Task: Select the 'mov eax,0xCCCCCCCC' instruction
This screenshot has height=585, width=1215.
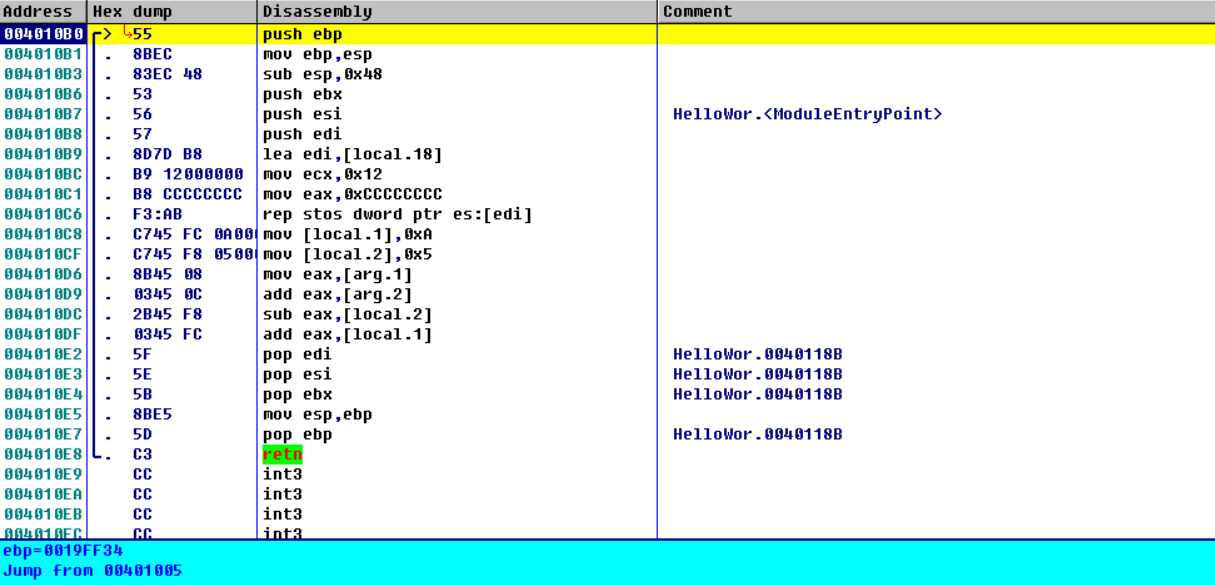Action: [352, 194]
